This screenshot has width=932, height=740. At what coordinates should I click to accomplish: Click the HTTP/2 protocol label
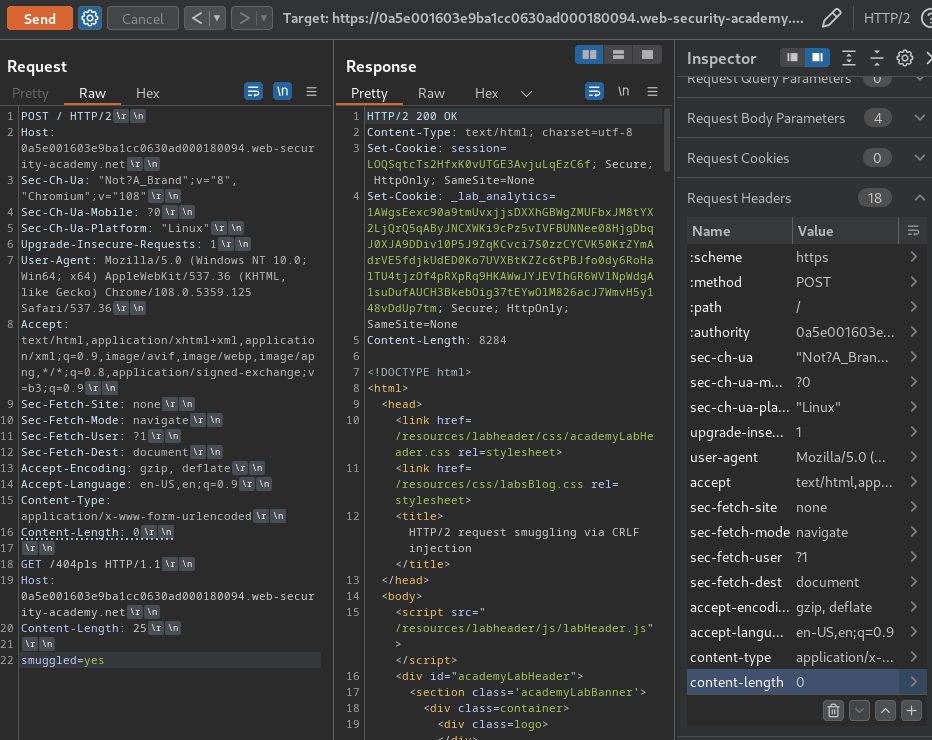tap(886, 18)
